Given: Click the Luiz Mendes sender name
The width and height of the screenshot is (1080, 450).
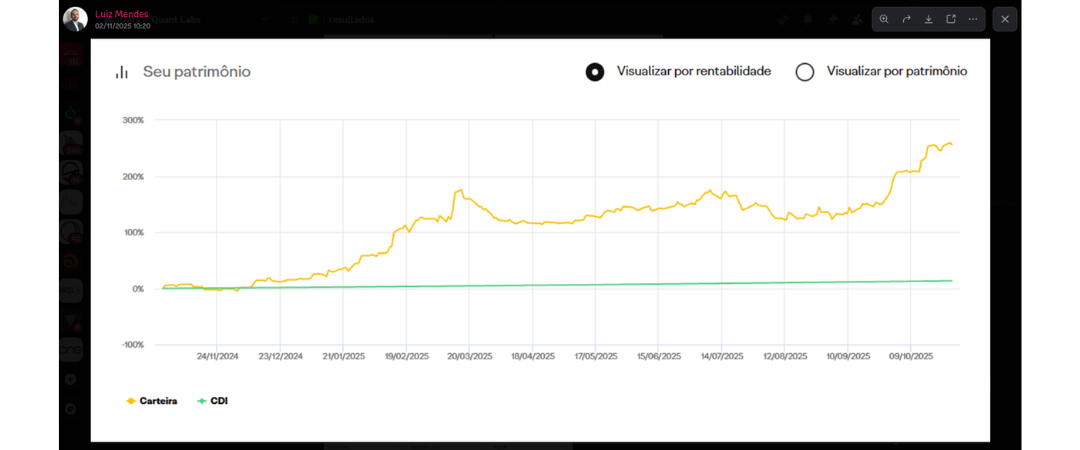Looking at the screenshot, I should pos(121,14).
